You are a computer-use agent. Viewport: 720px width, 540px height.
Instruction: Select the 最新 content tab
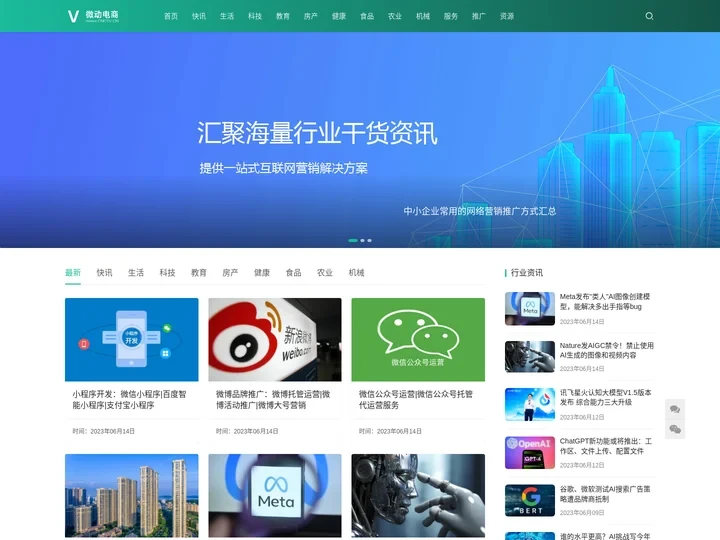tap(73, 273)
